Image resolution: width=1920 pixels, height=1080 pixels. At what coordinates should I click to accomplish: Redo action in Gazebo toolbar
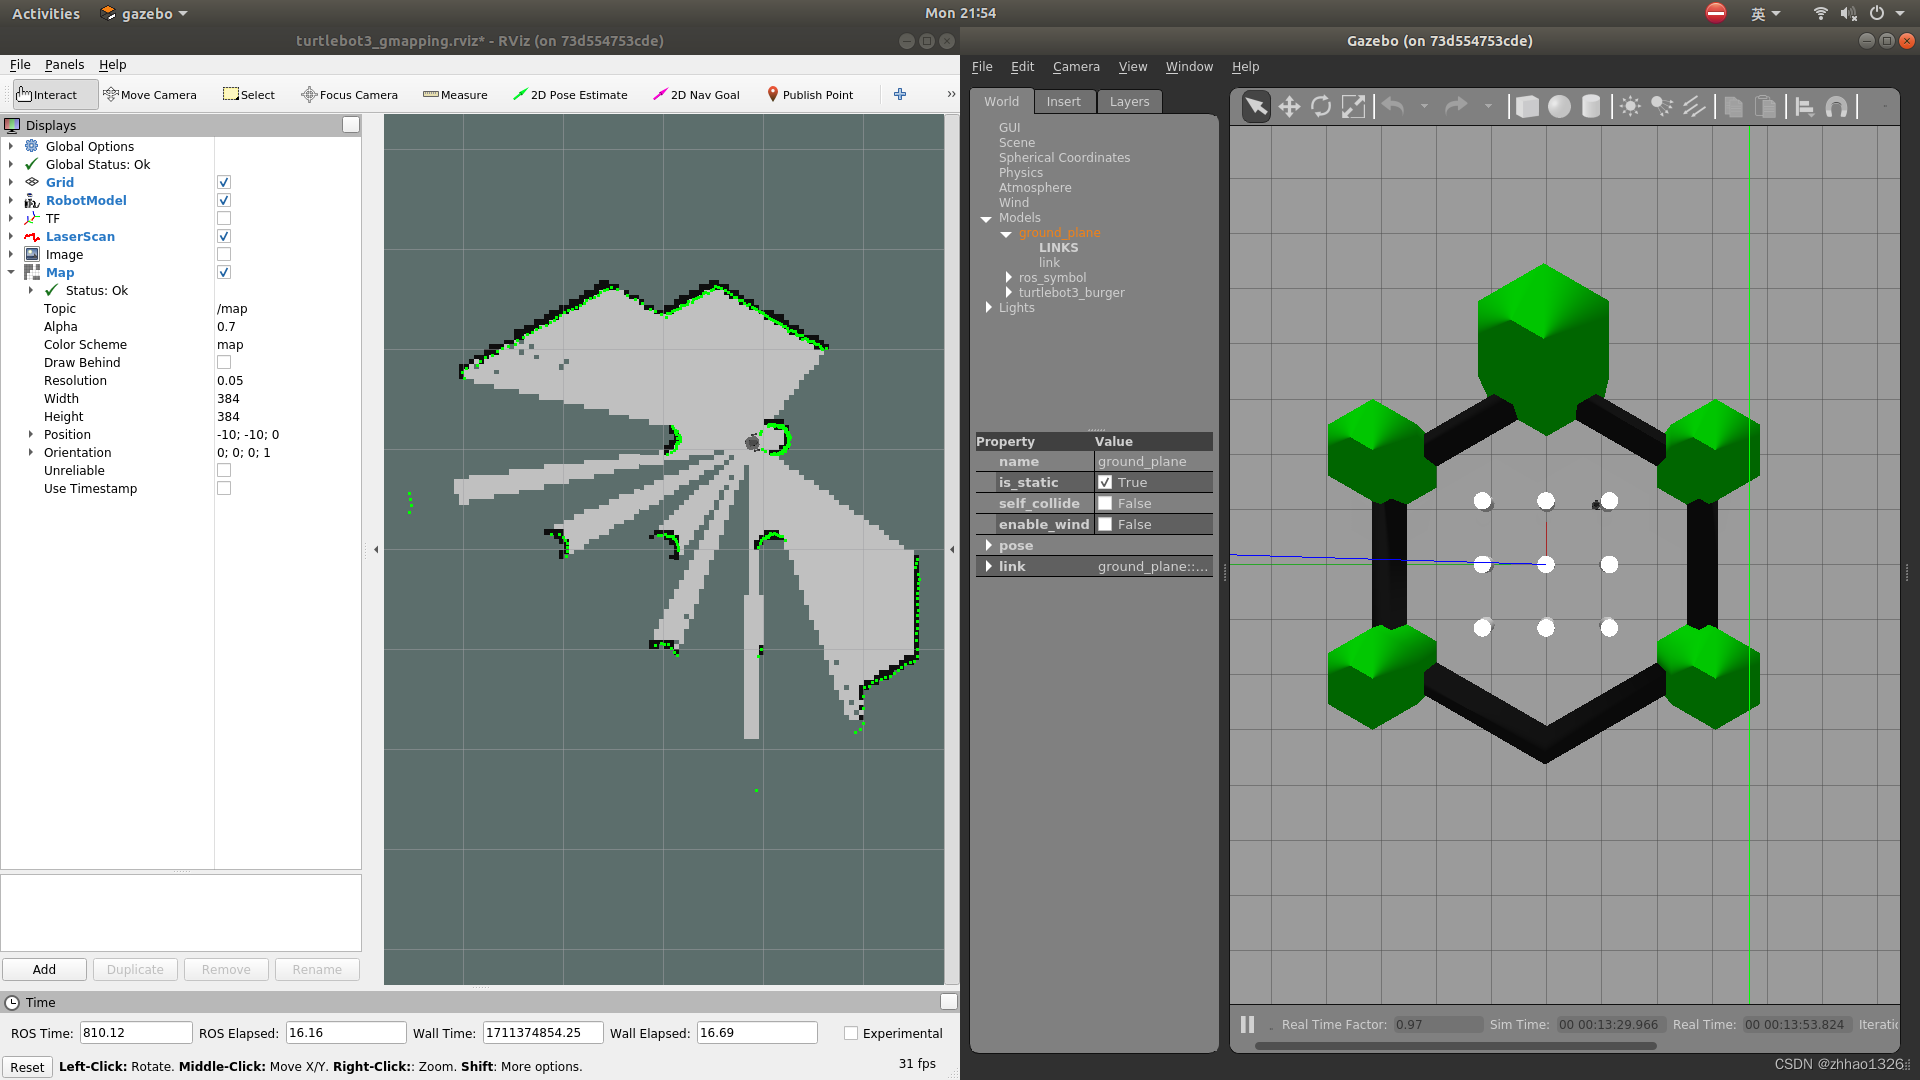pyautogui.click(x=1457, y=106)
